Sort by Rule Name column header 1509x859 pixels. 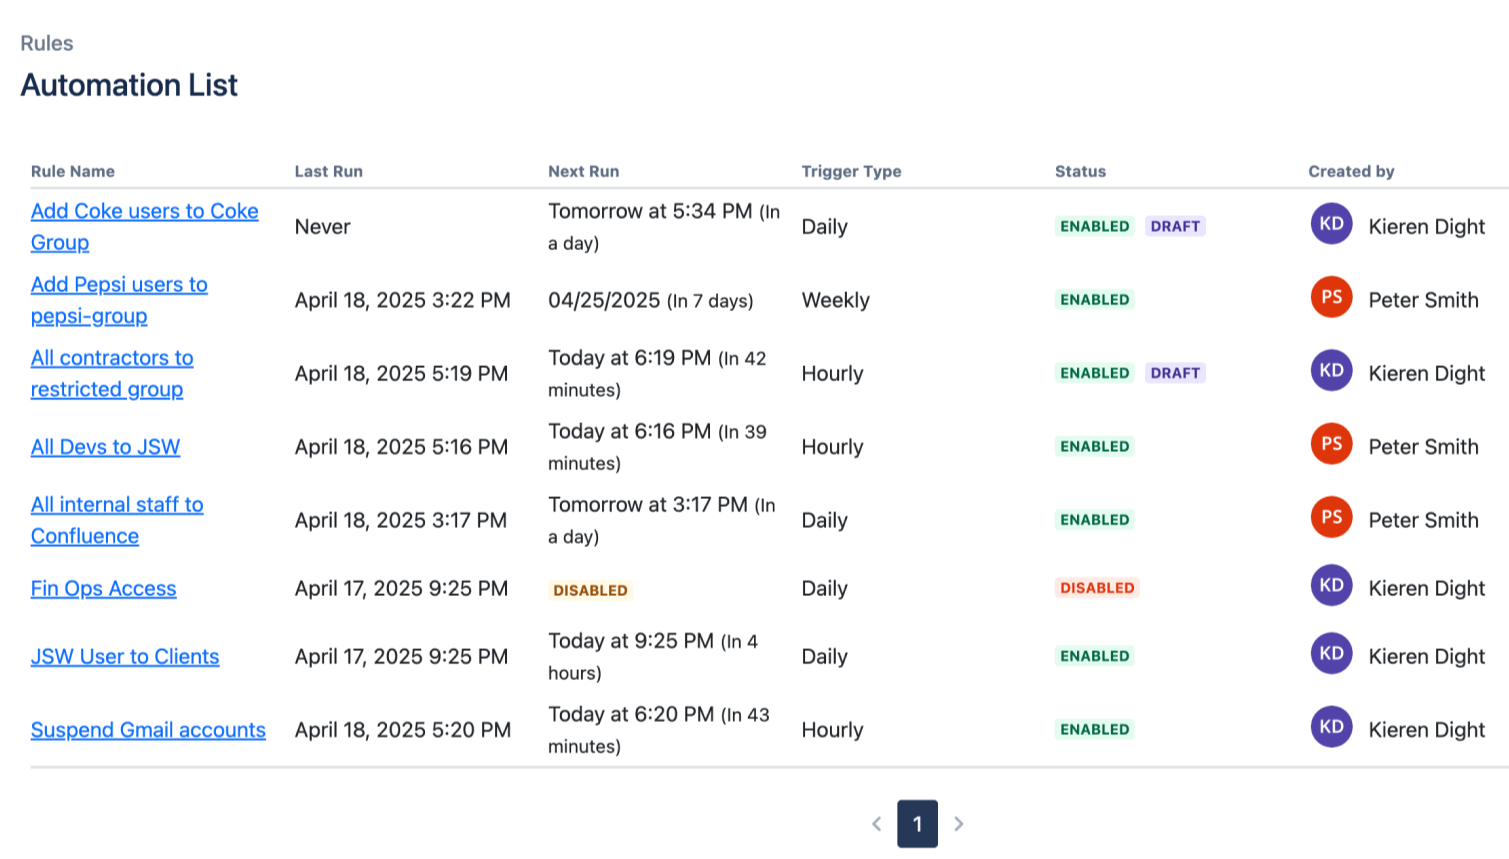click(x=73, y=171)
